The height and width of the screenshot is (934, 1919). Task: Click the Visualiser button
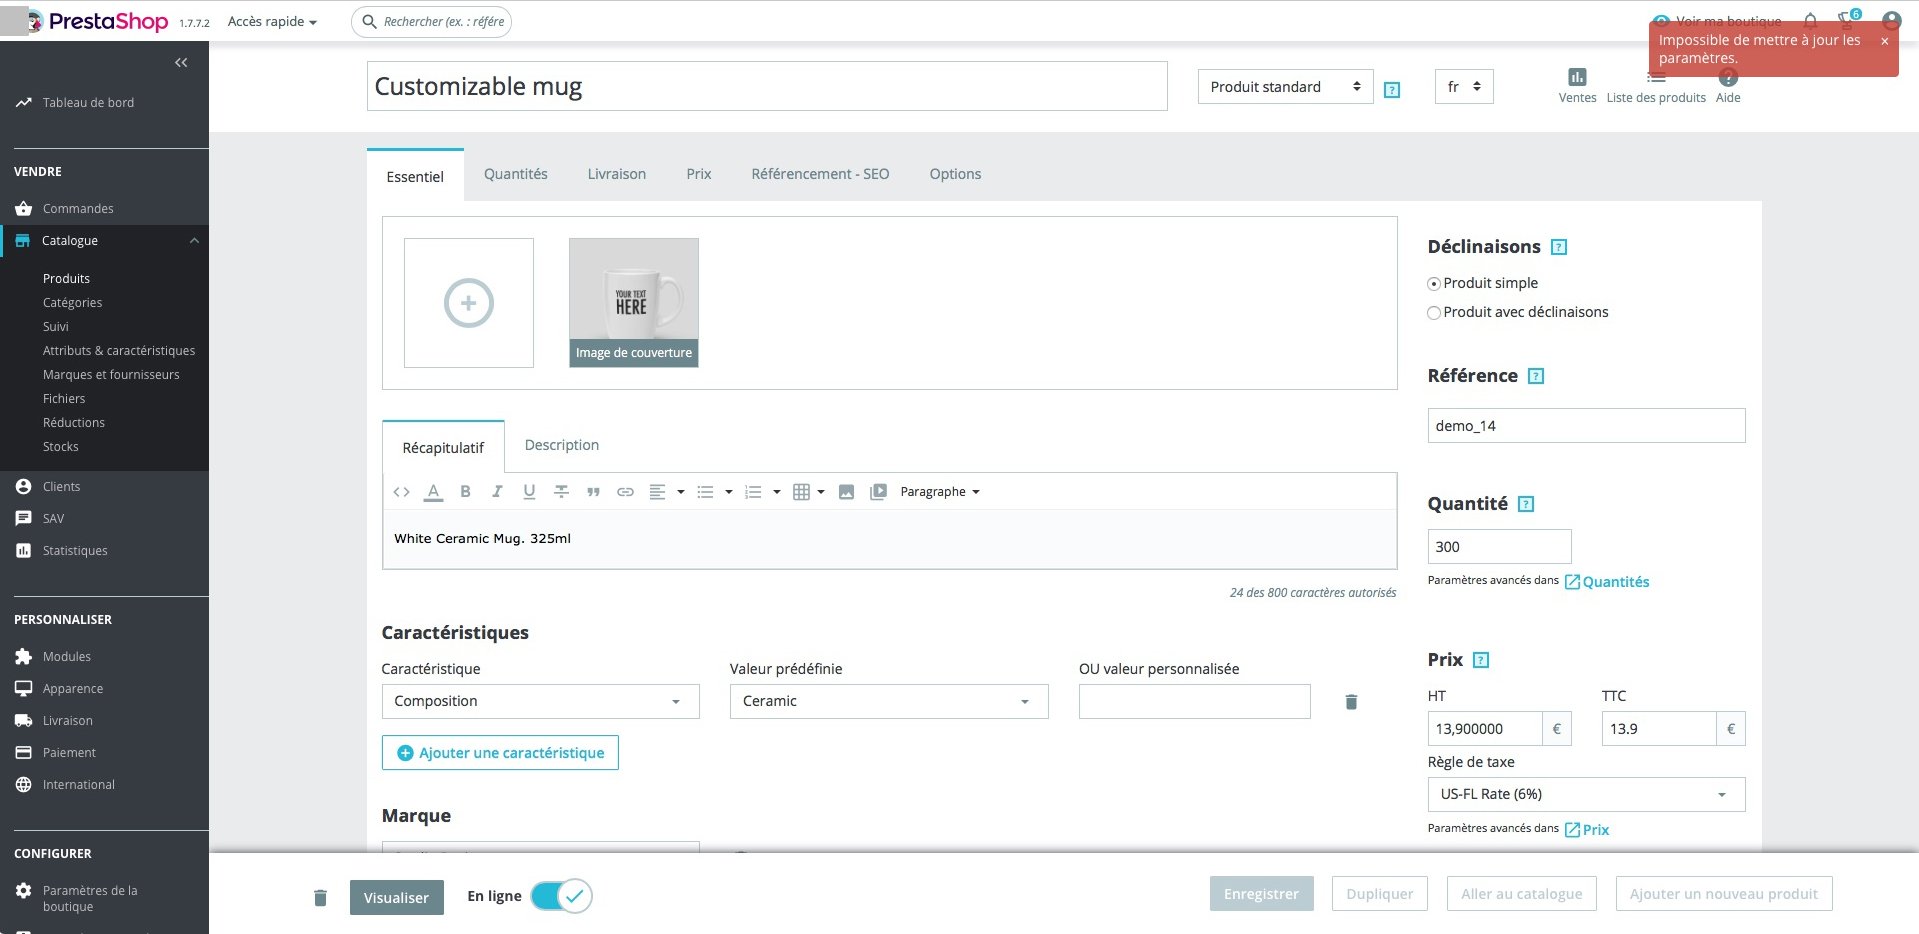click(x=396, y=897)
